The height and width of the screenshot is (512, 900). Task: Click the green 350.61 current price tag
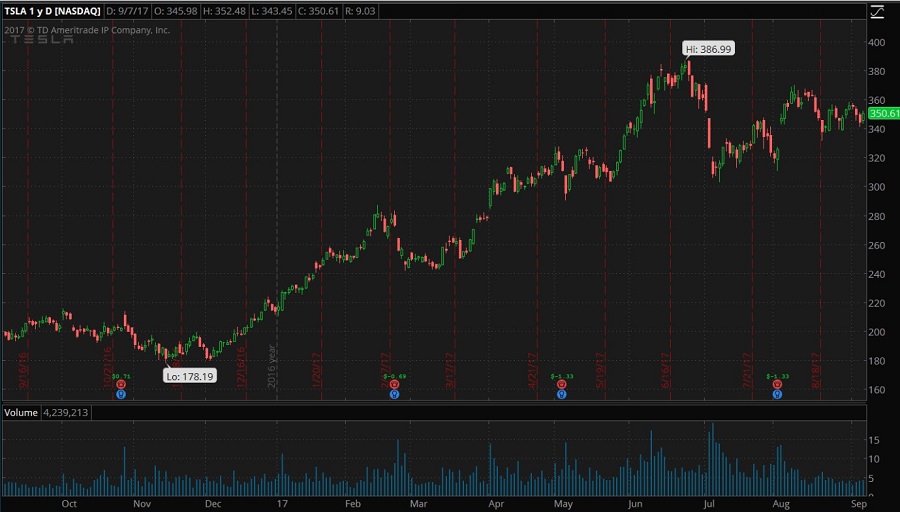click(882, 114)
